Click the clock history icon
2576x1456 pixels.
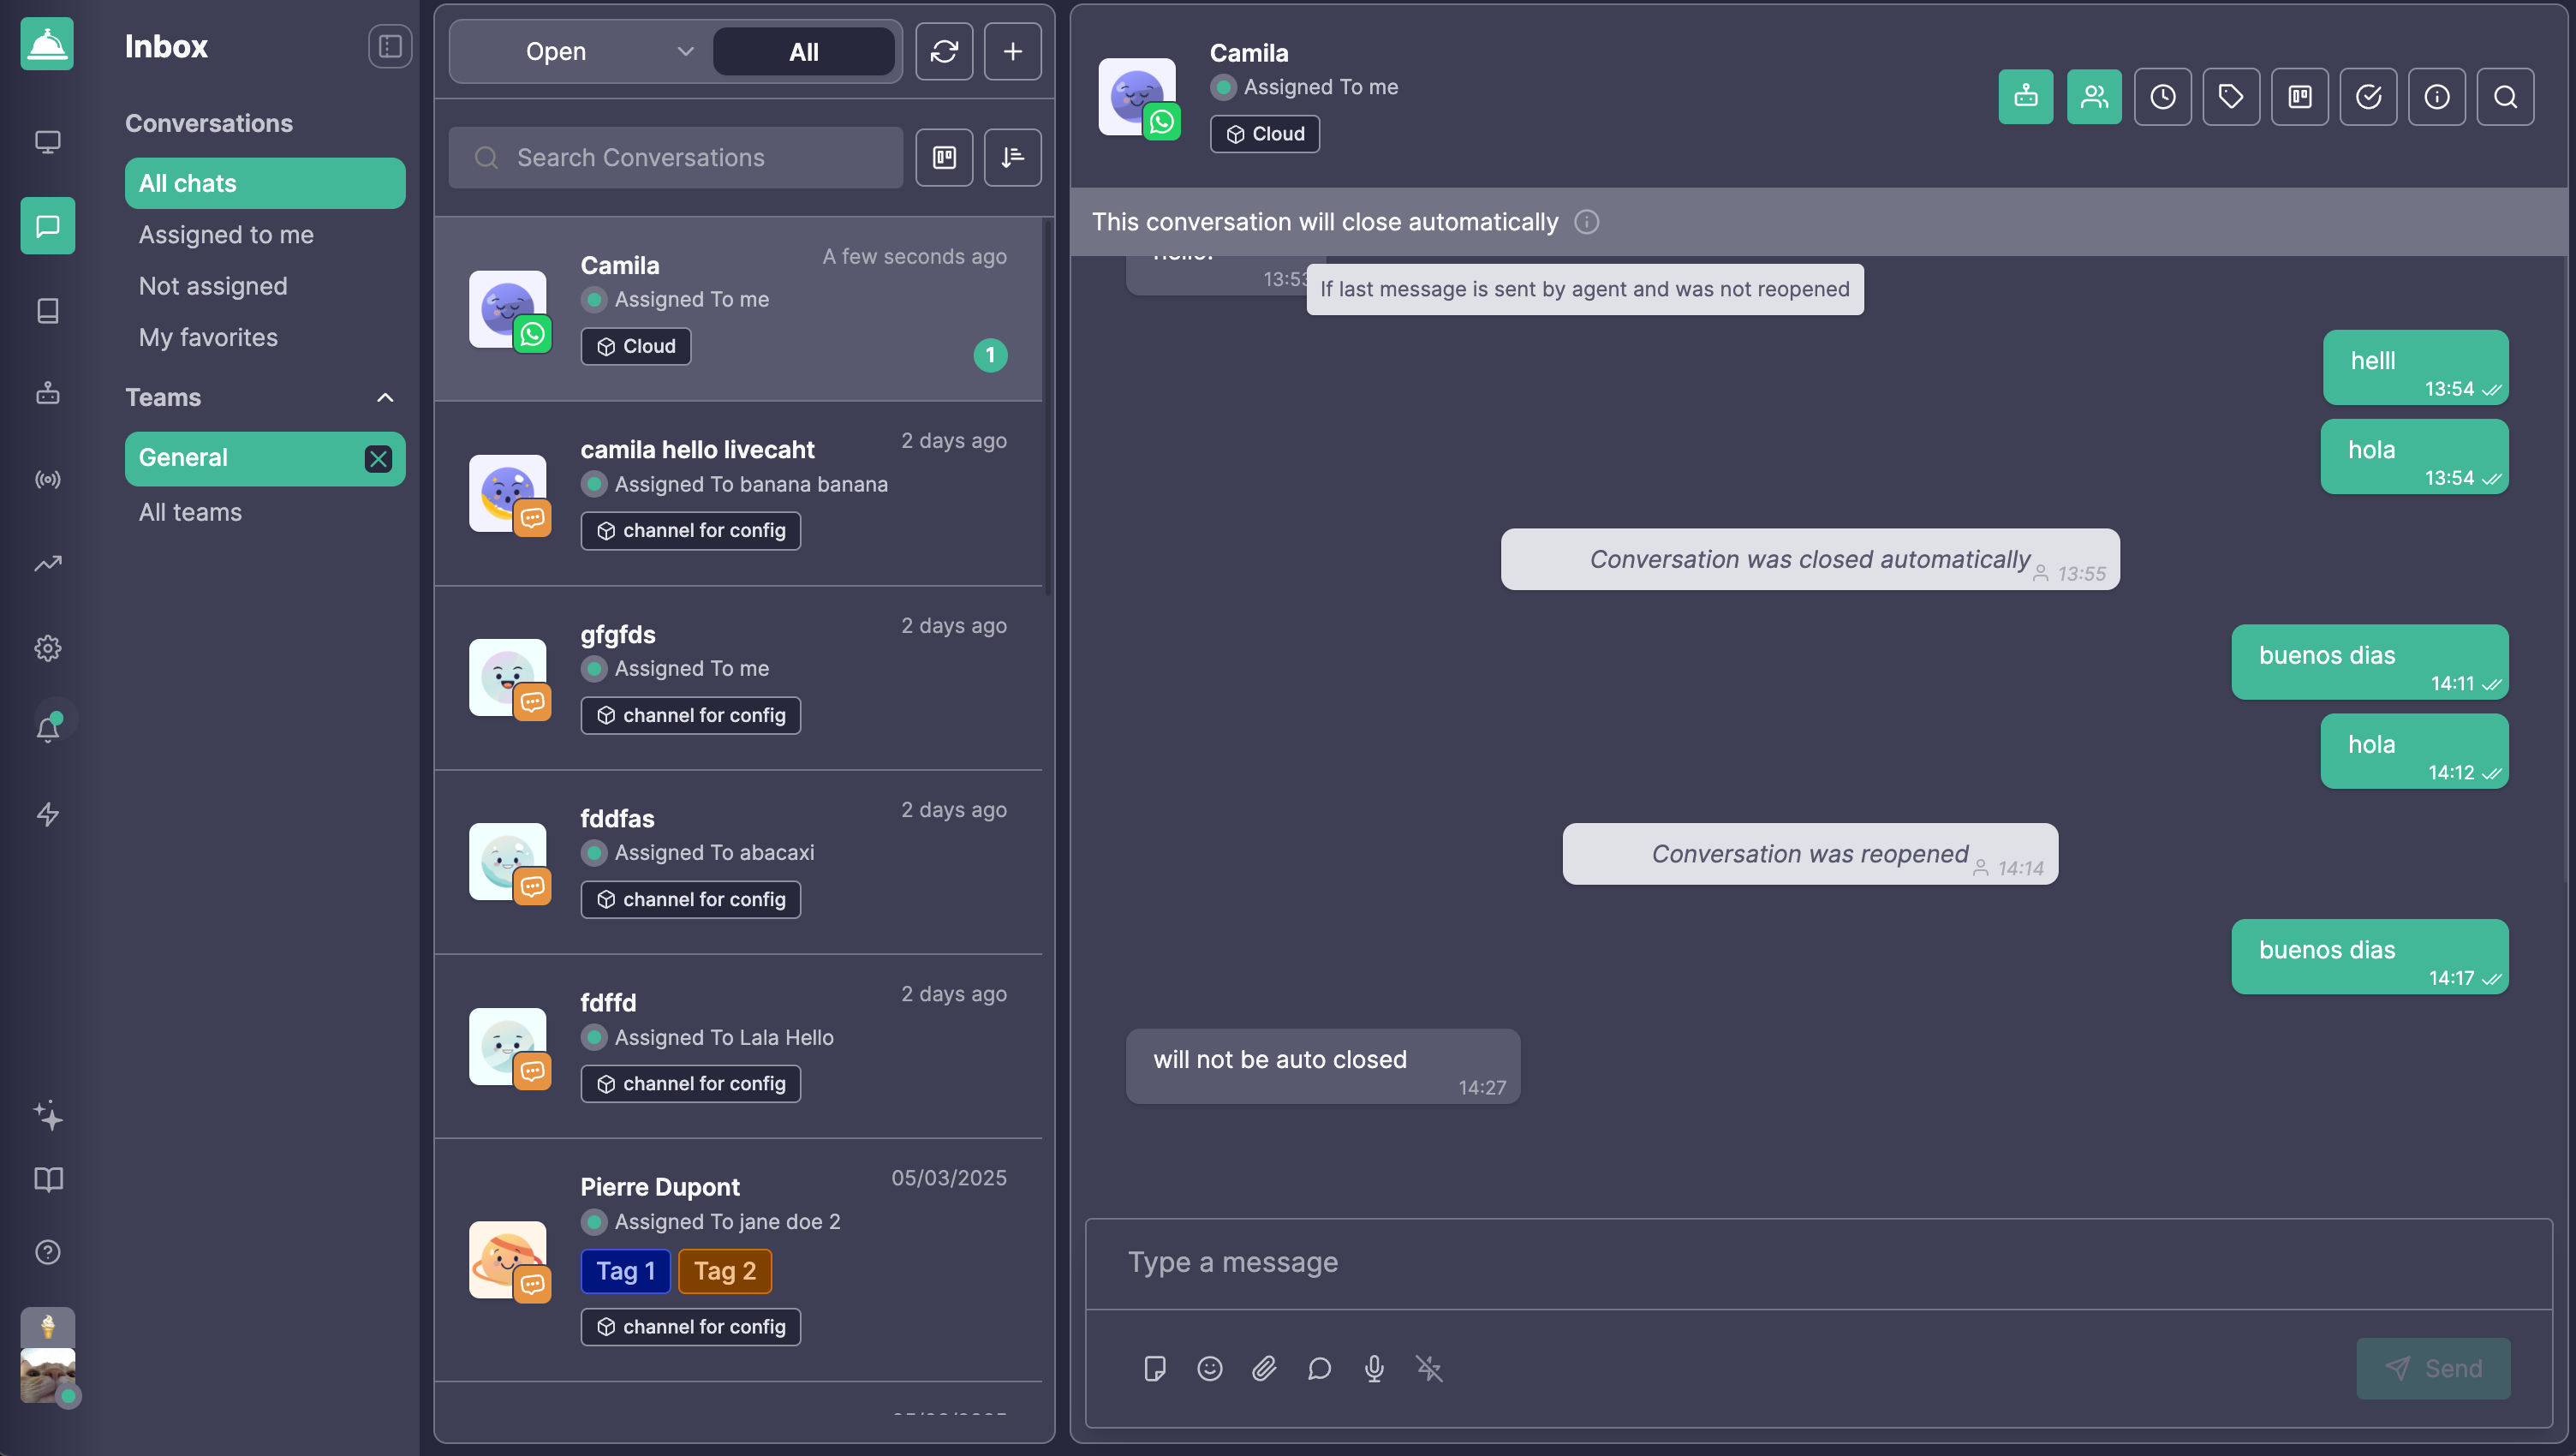(x=2162, y=97)
